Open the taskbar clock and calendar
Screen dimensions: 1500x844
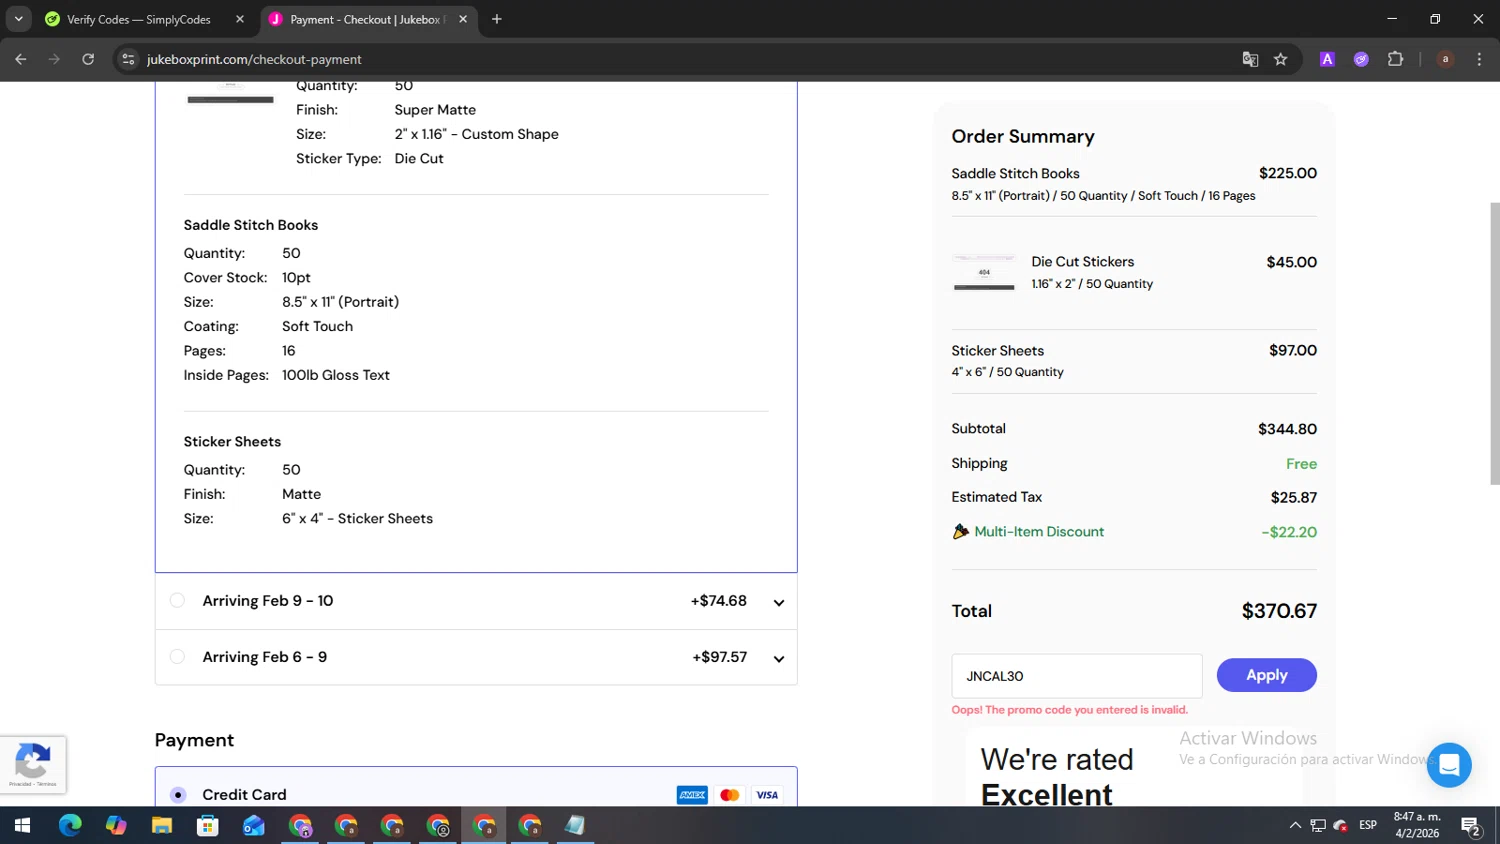point(1417,826)
